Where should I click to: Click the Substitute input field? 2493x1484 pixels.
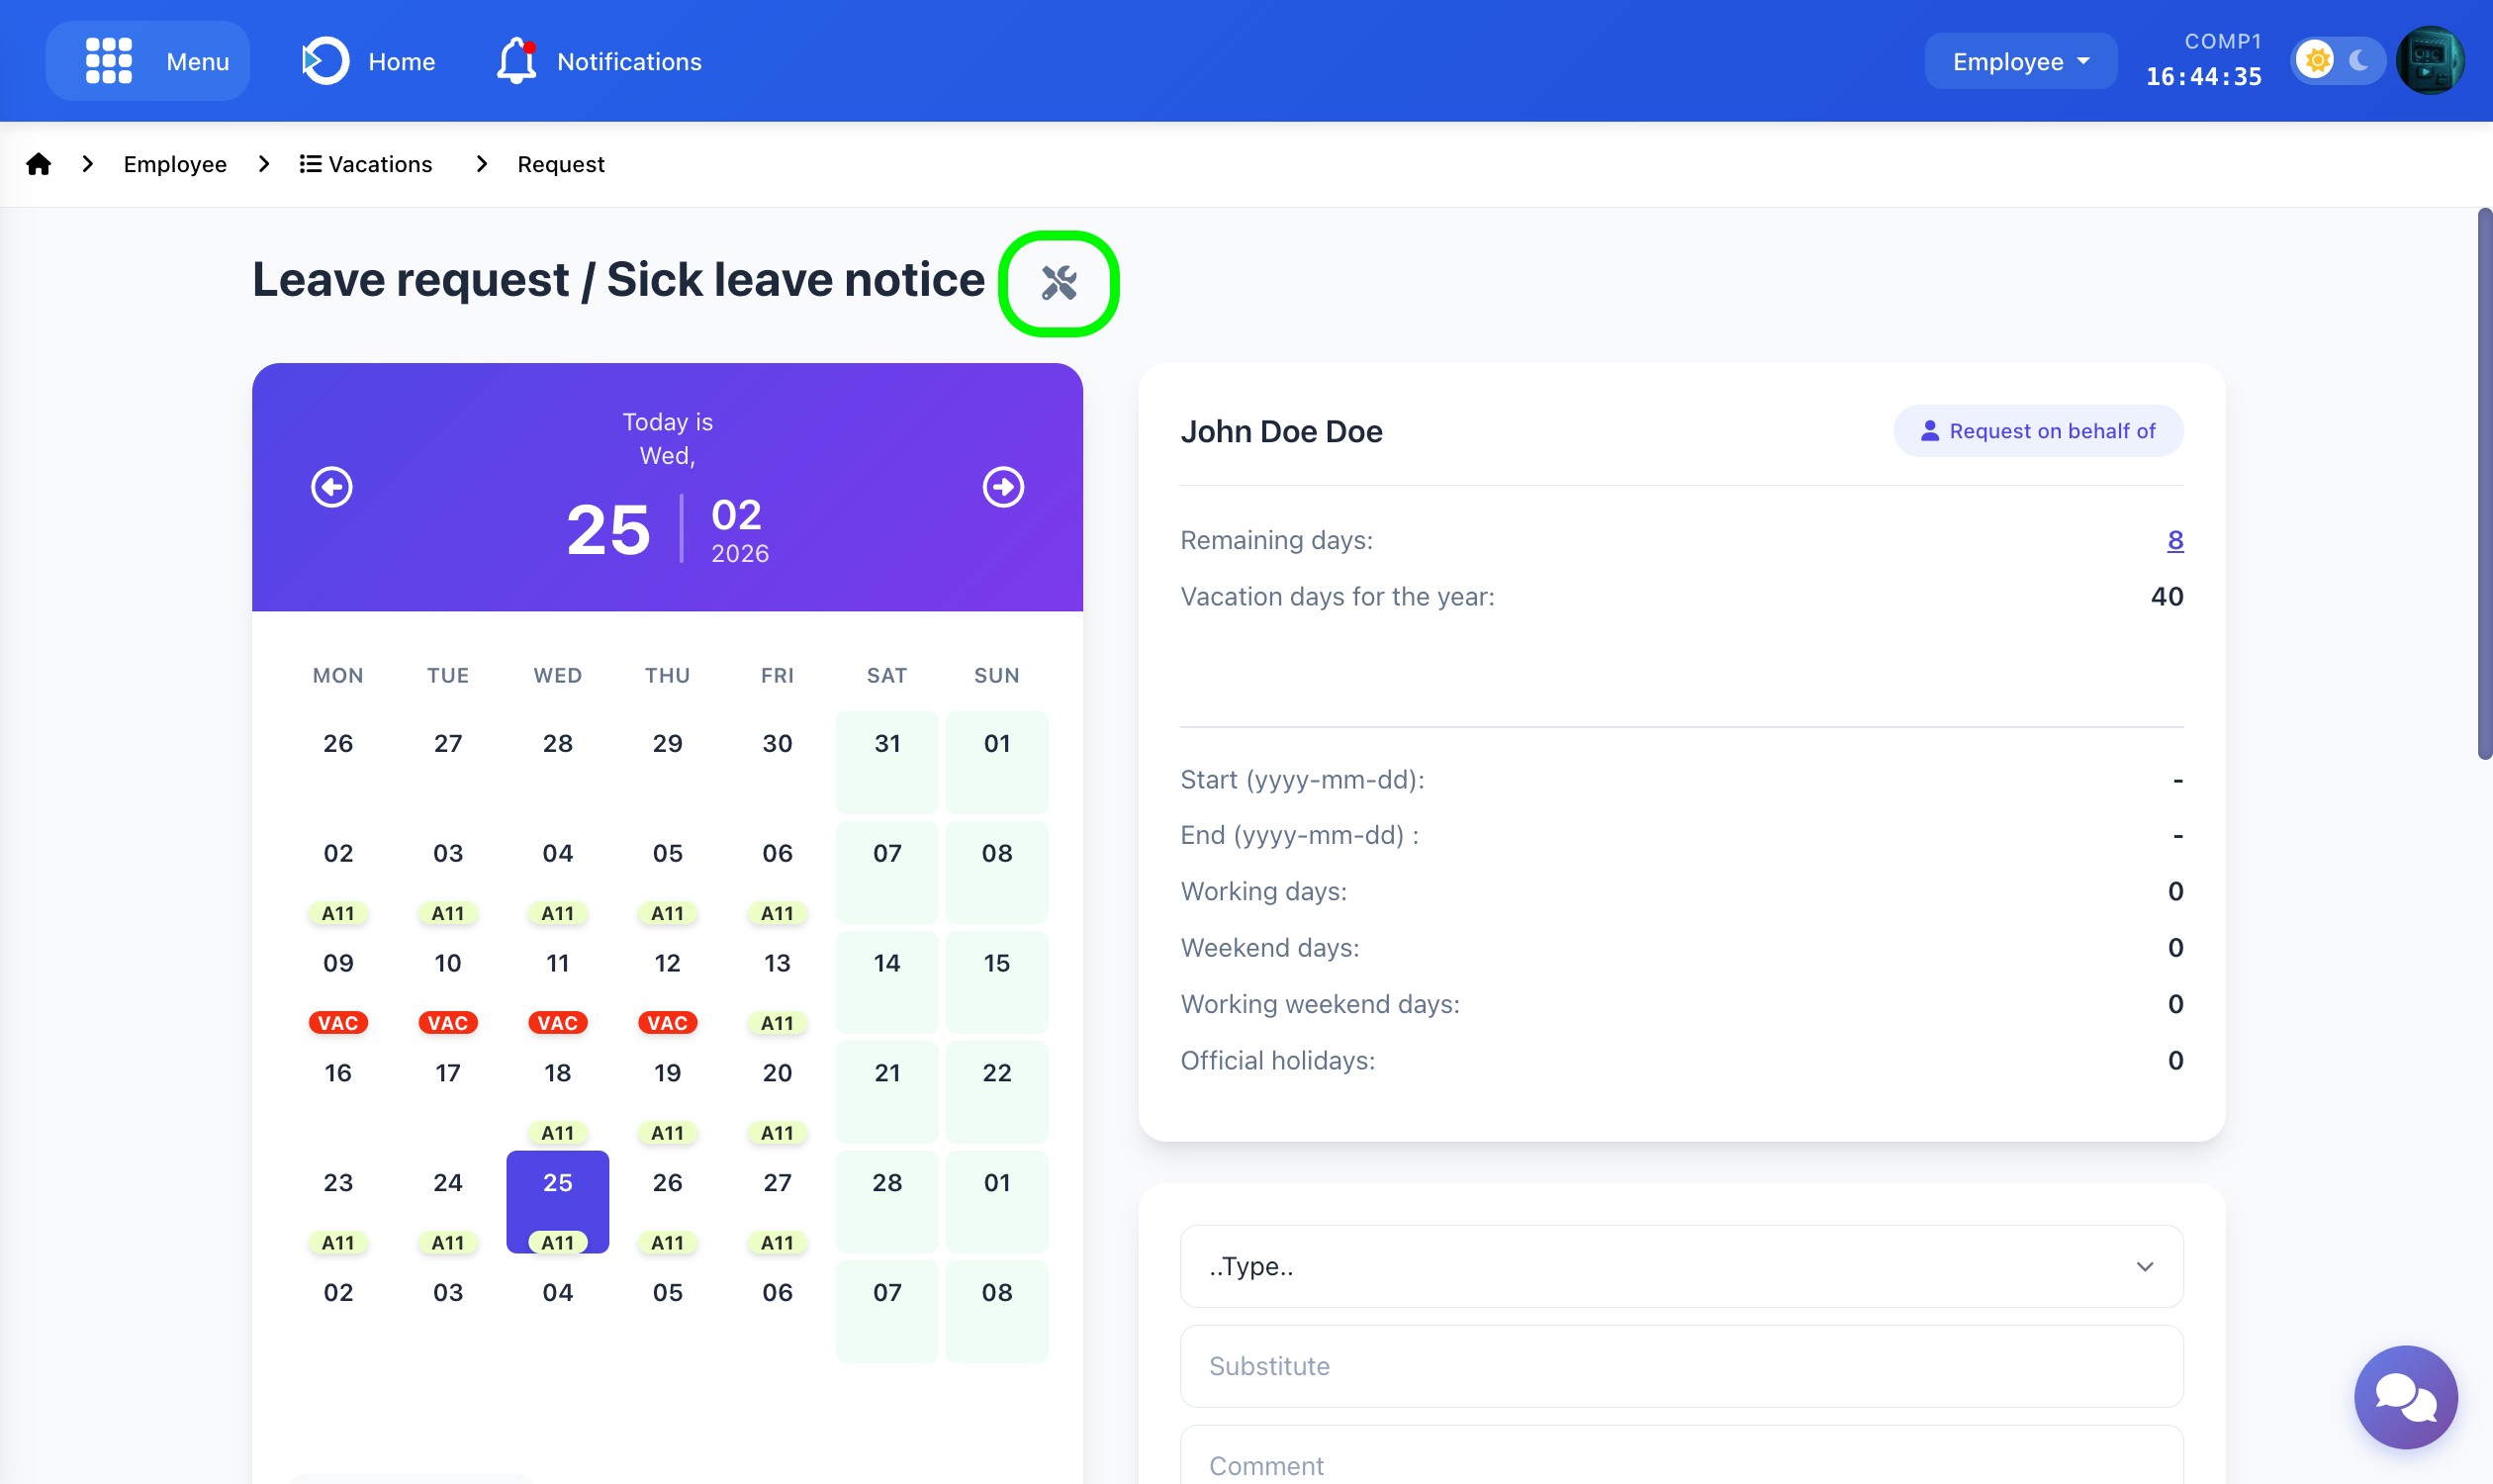pyautogui.click(x=1681, y=1366)
